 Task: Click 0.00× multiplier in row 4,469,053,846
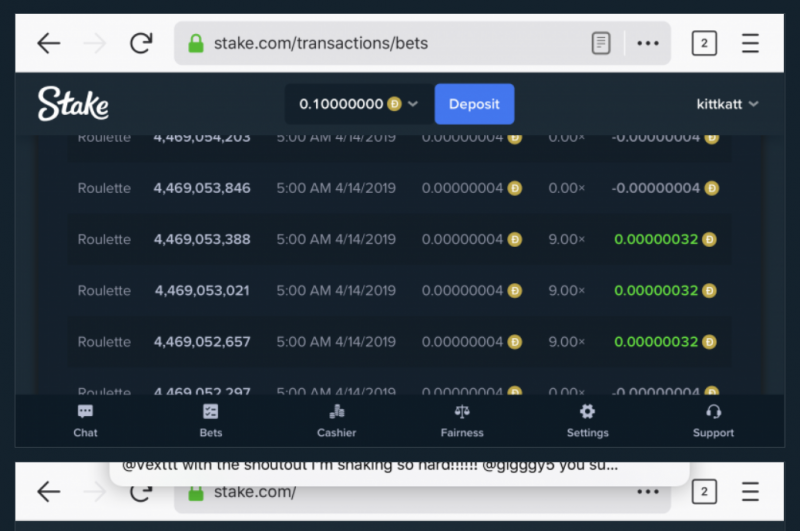click(566, 188)
